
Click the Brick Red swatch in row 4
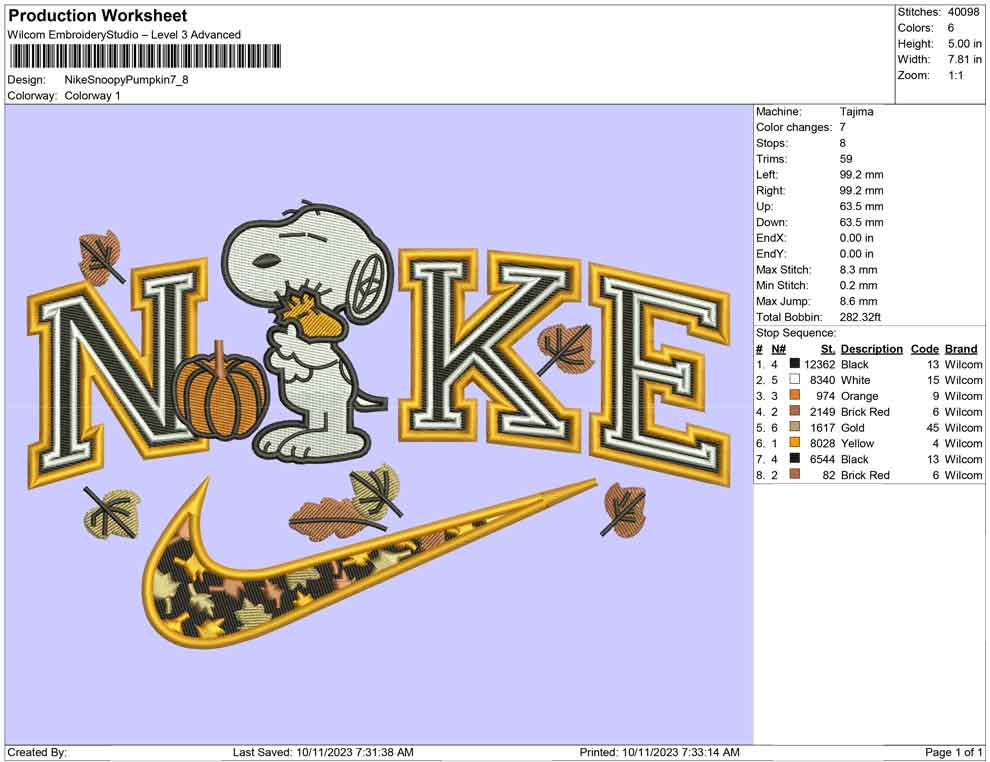(x=795, y=411)
